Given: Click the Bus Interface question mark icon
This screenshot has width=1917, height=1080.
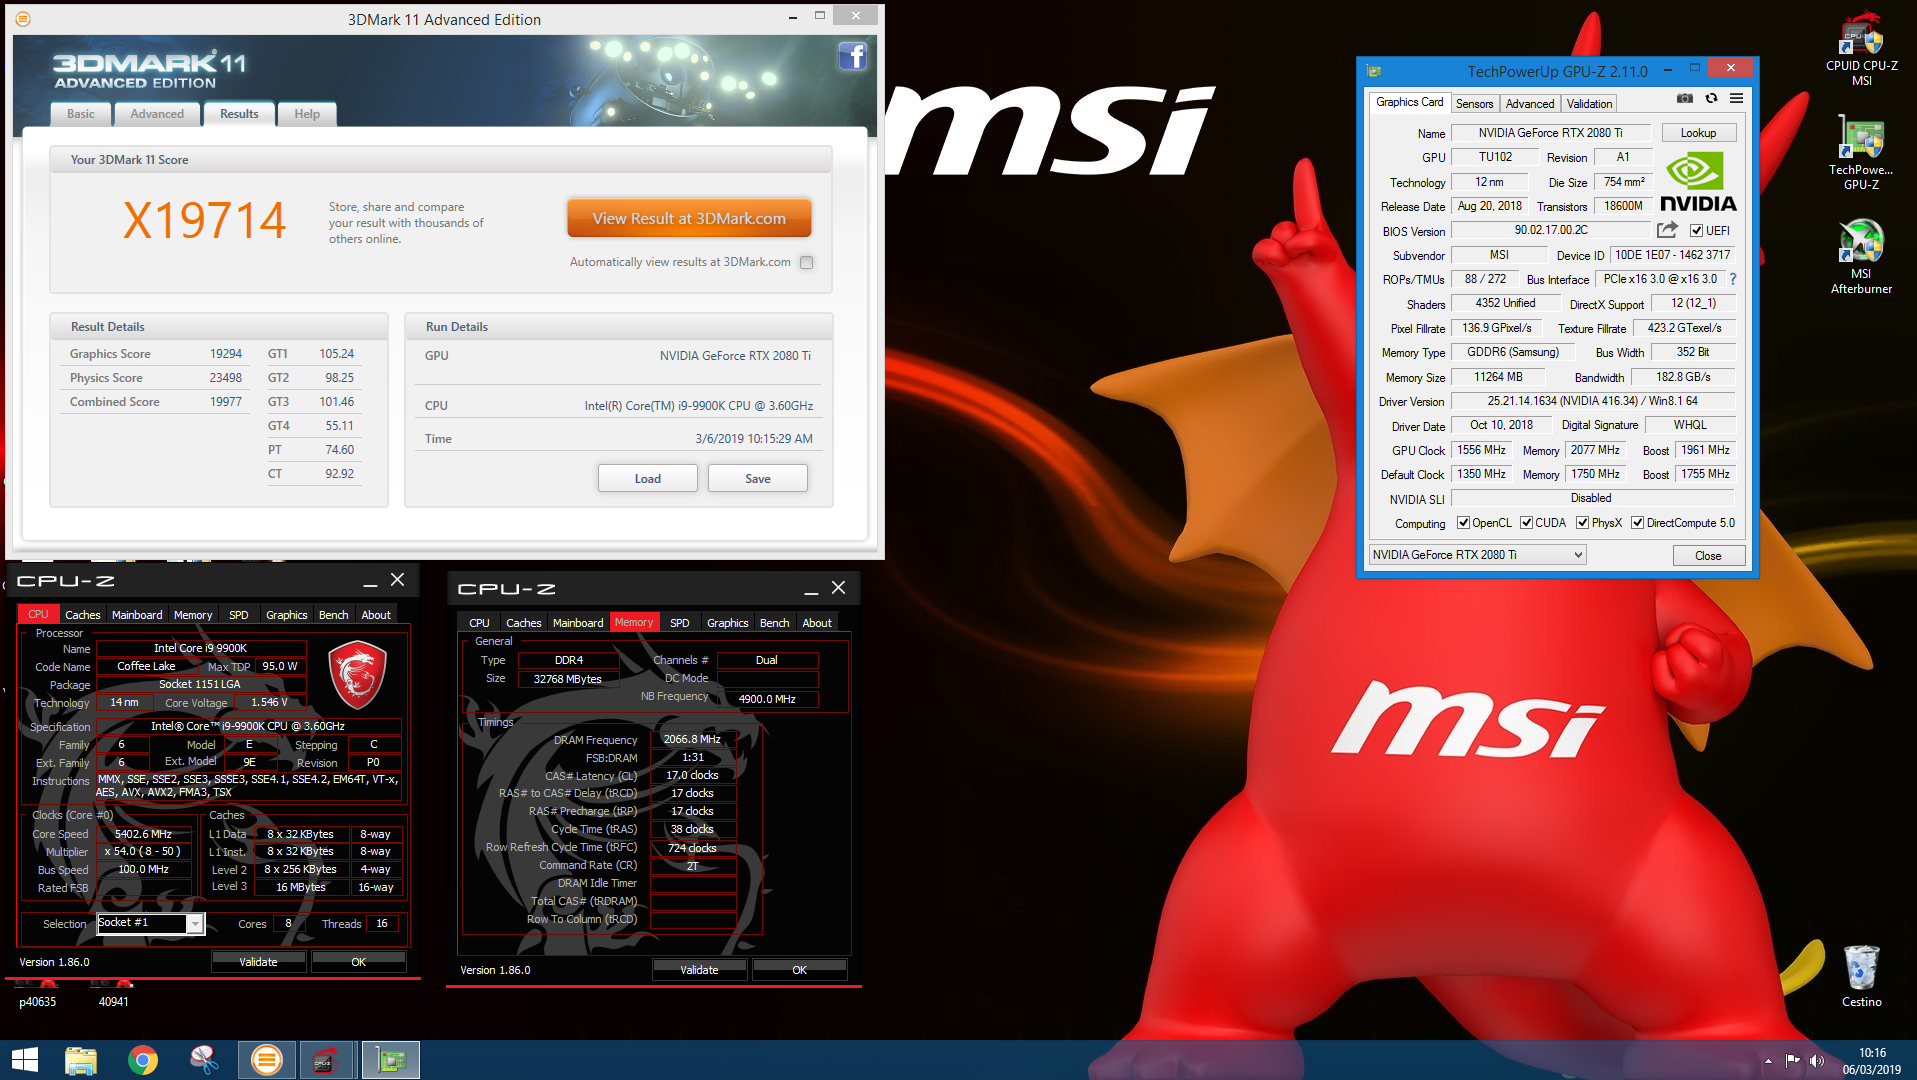Looking at the screenshot, I should 1733,279.
